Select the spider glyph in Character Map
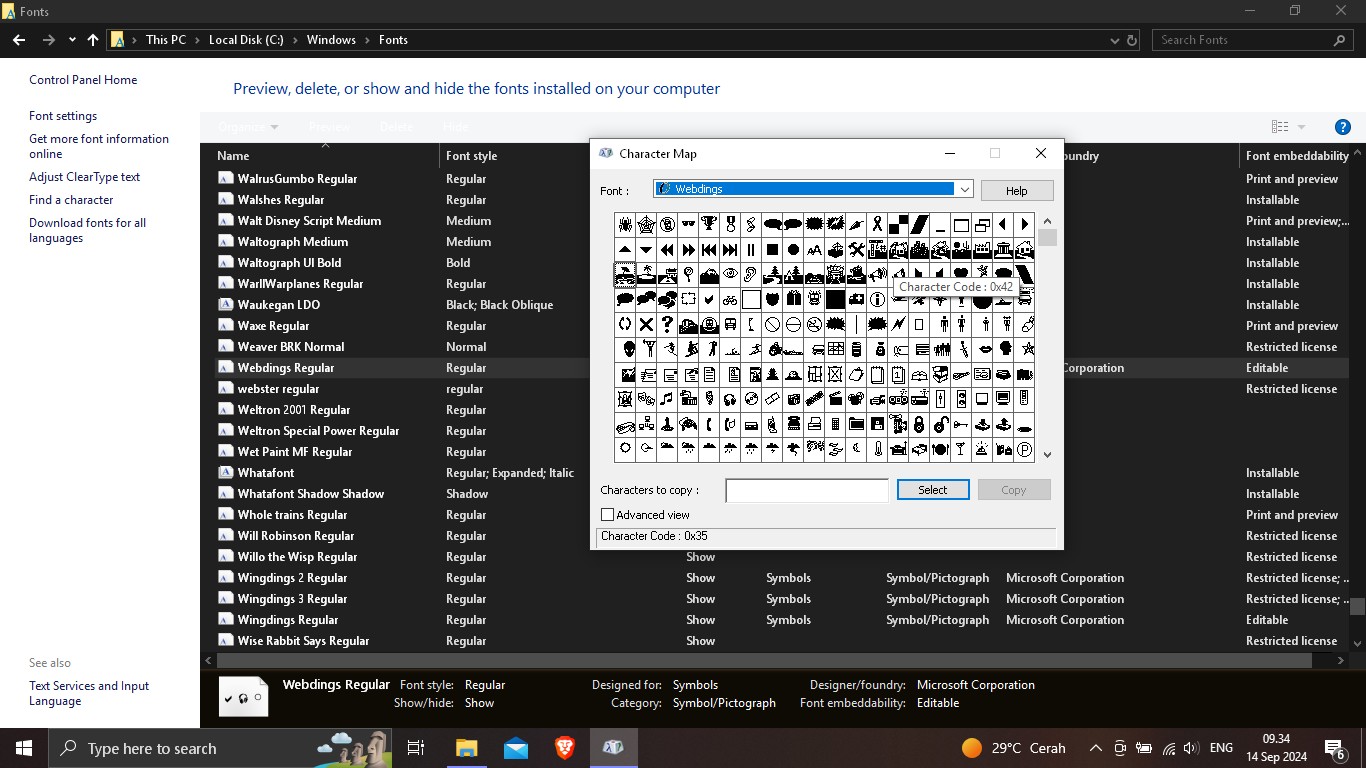This screenshot has height=768, width=1366. click(x=625, y=224)
